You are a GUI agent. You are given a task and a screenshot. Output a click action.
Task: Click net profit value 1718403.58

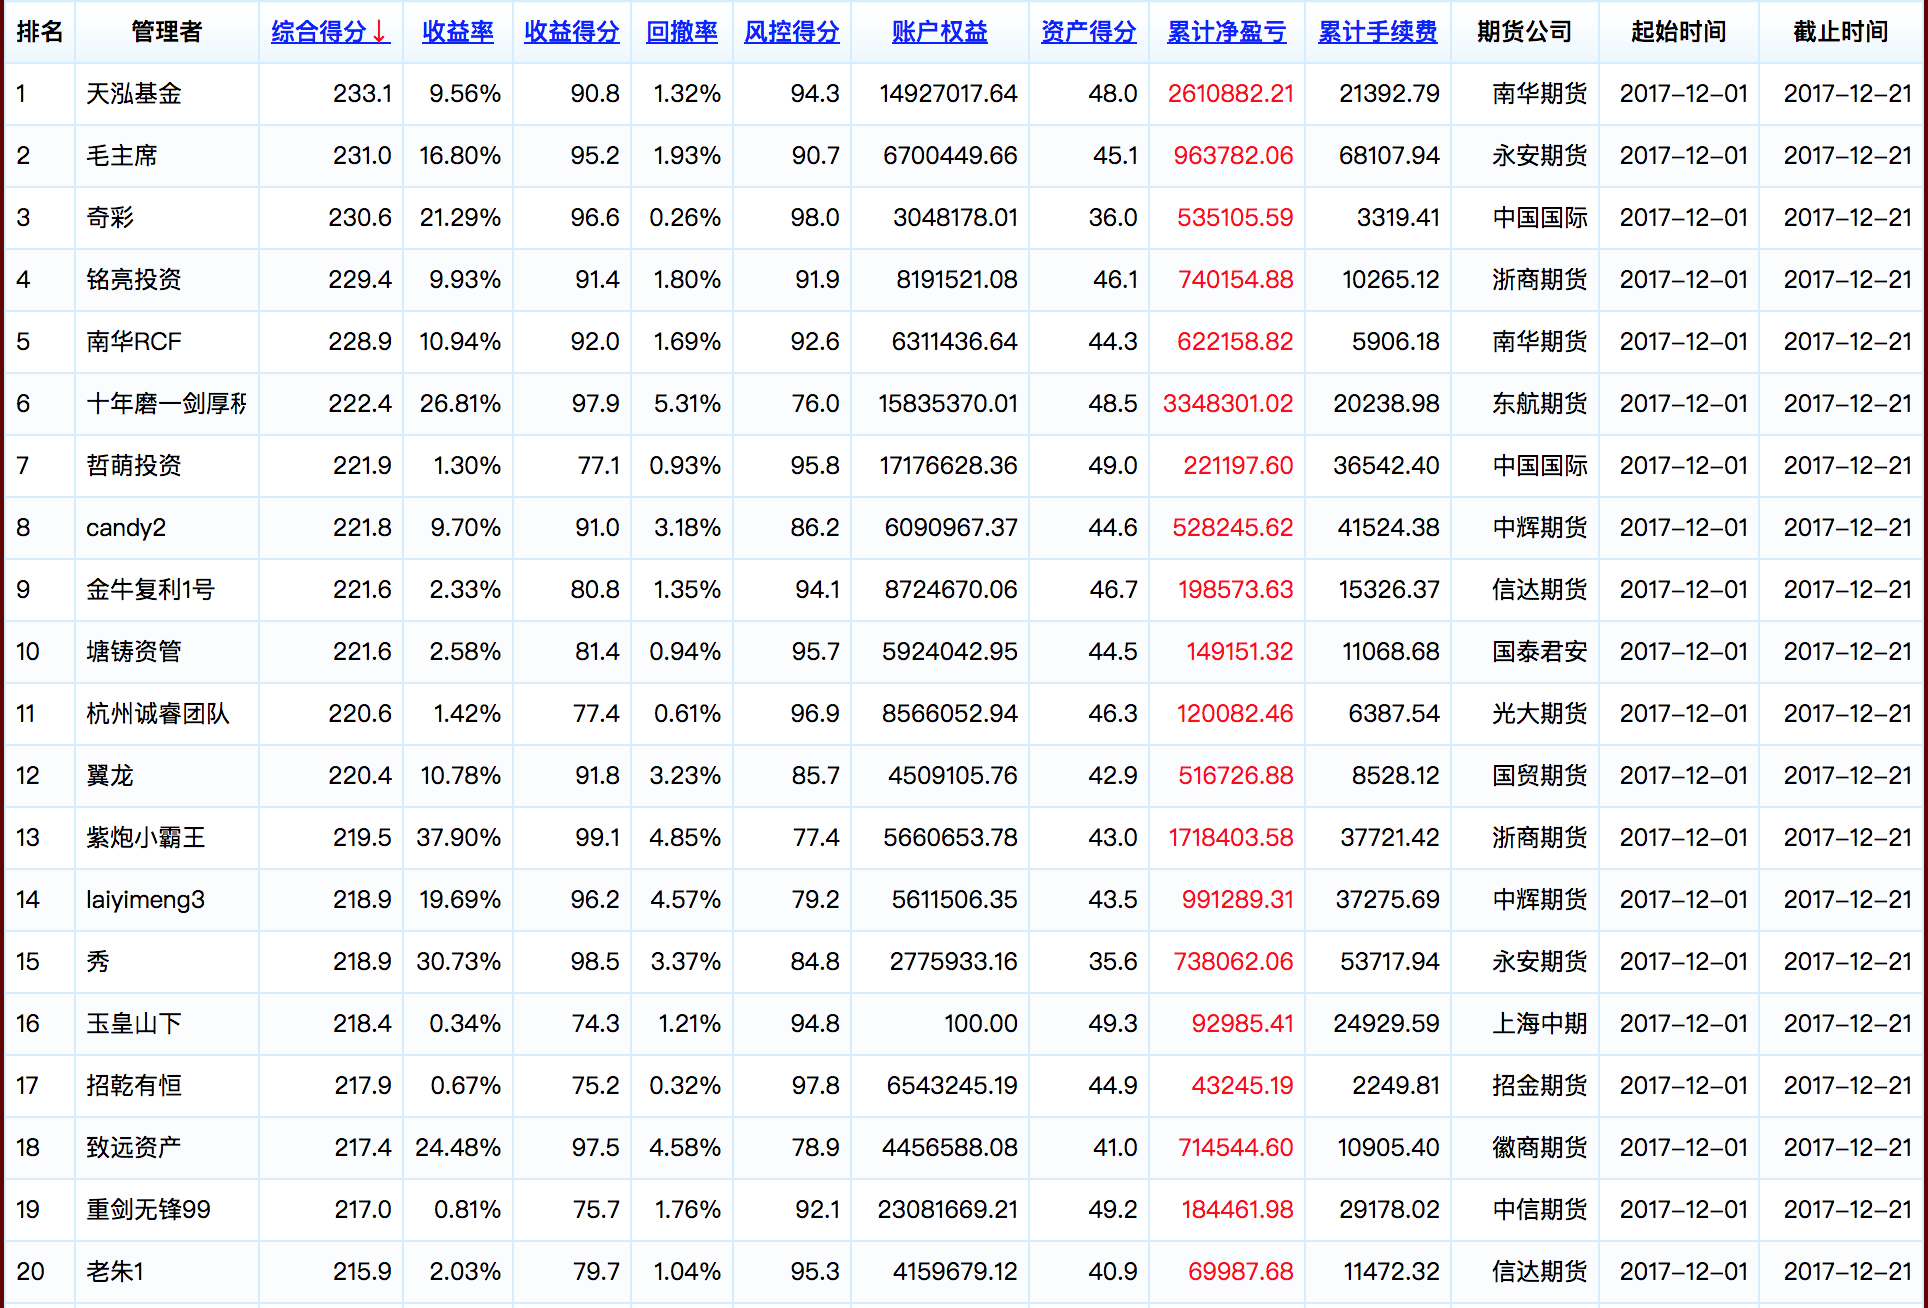(x=1231, y=838)
